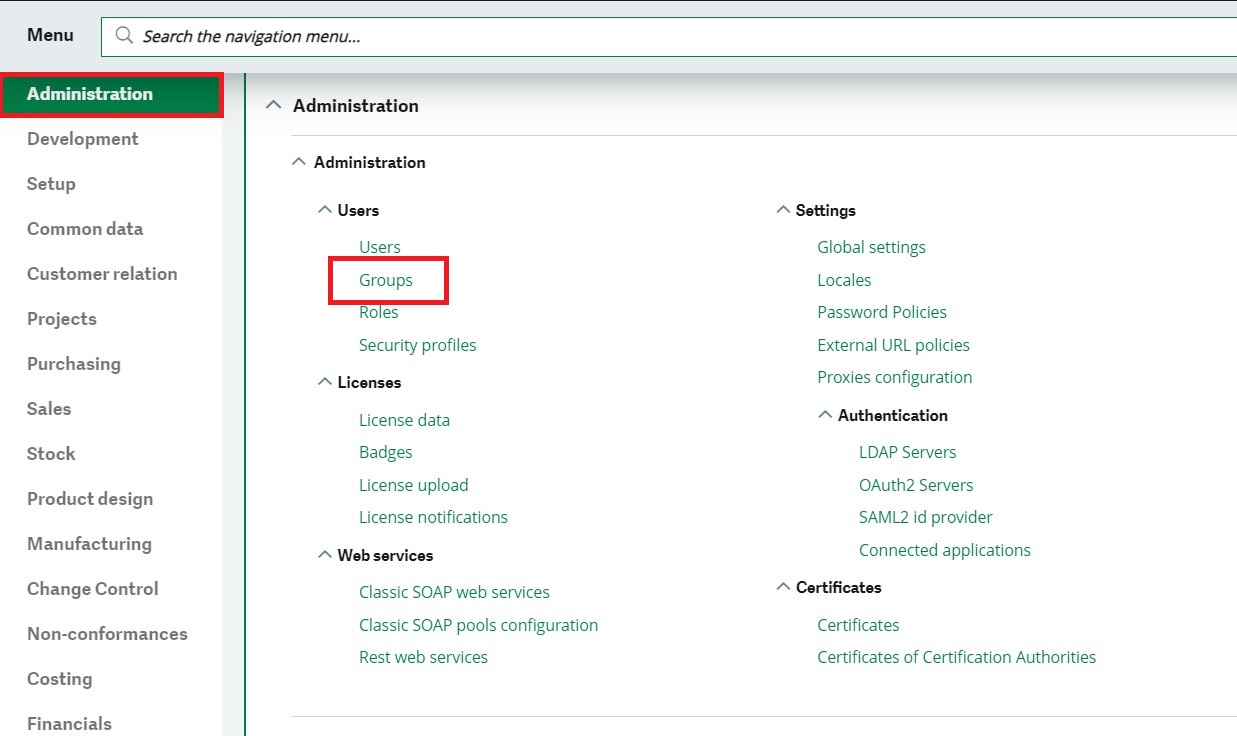Collapse the Certificates section

click(783, 587)
